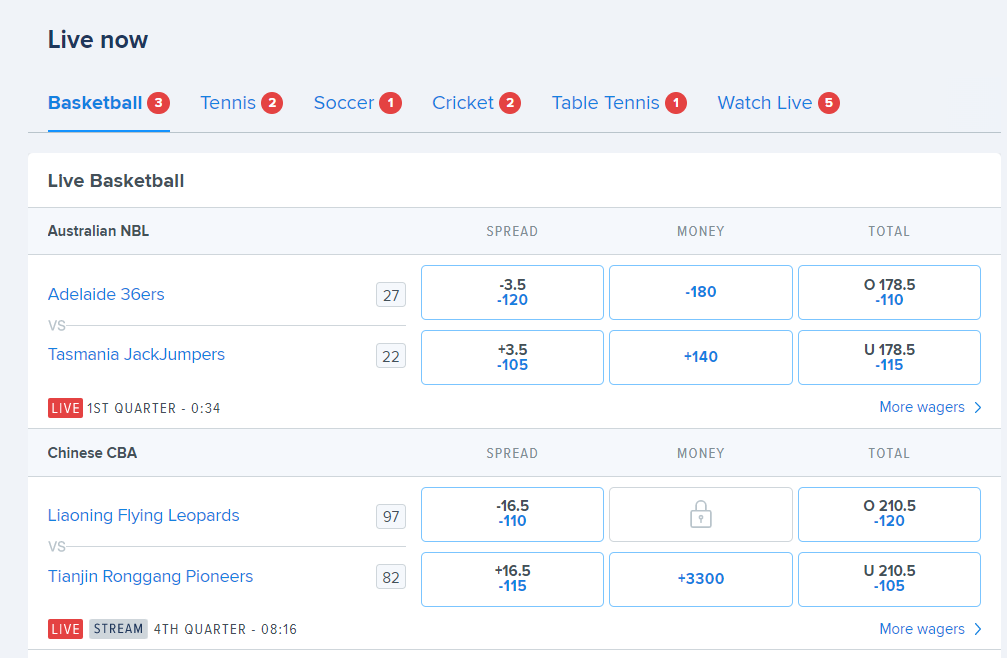Click the STREAM badge on CBA game

click(118, 629)
